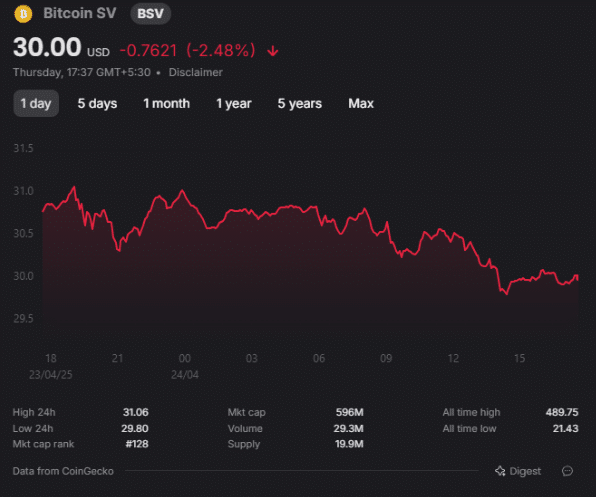Click the red down arrow price indicator
The image size is (596, 497).
click(273, 51)
